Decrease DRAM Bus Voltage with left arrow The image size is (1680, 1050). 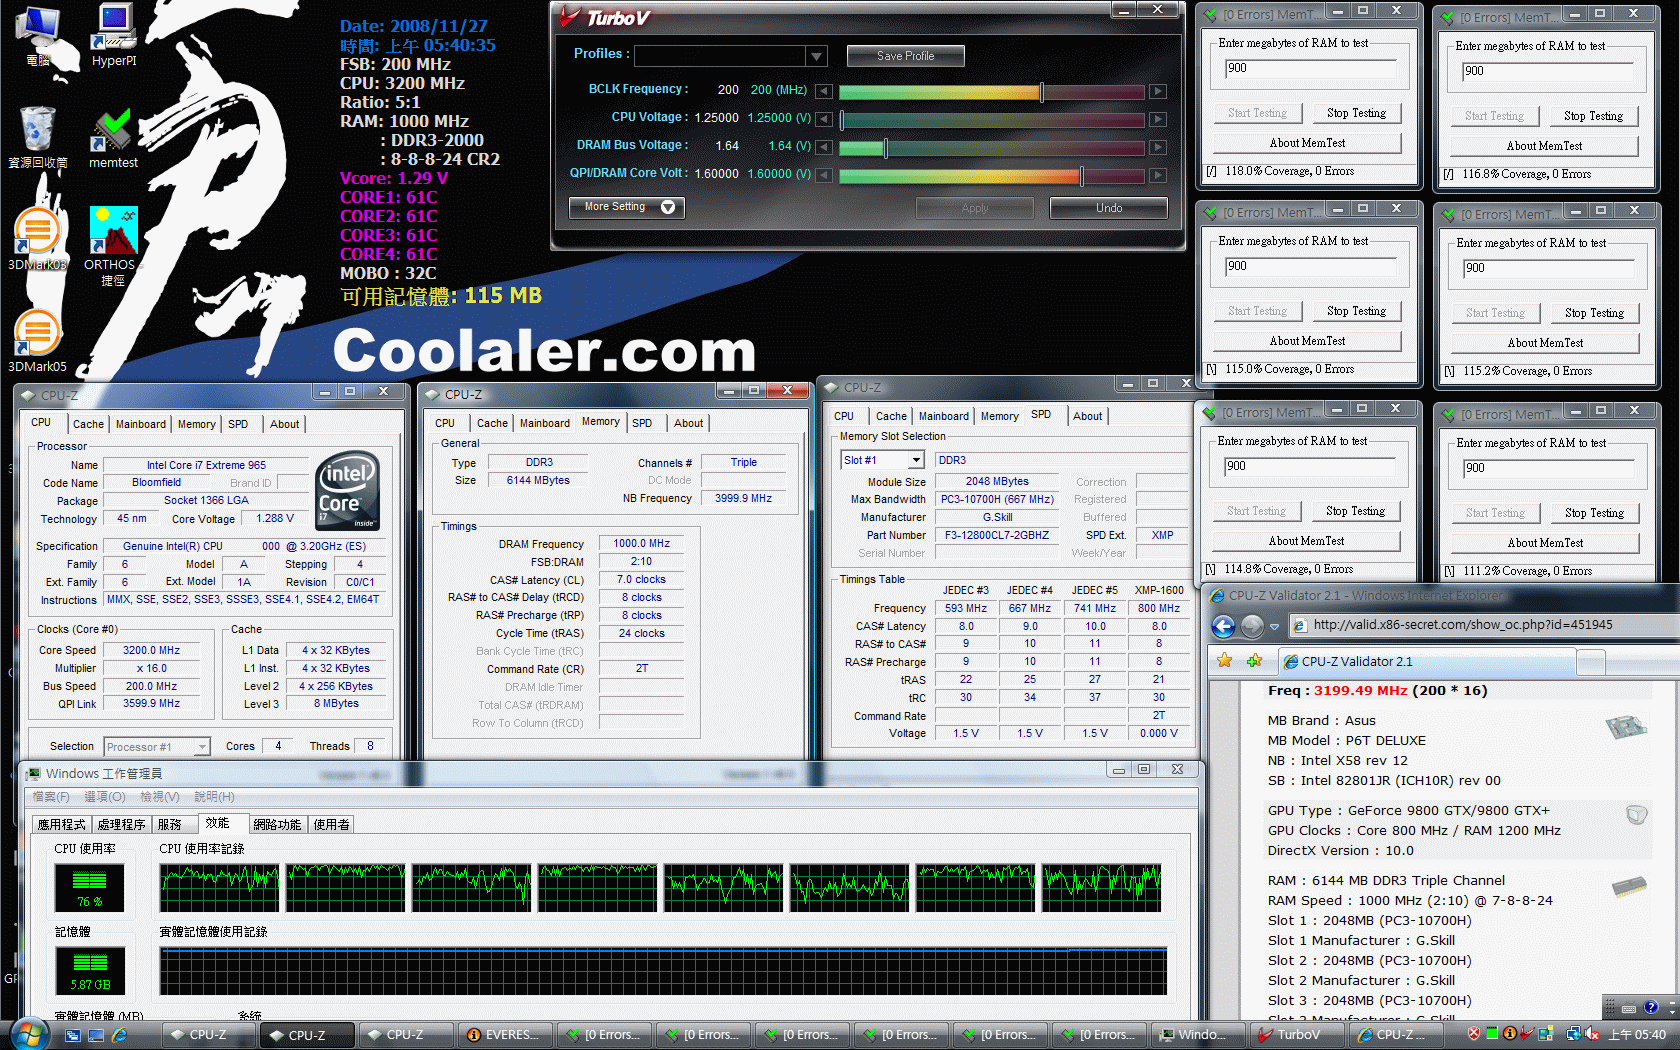pos(824,147)
